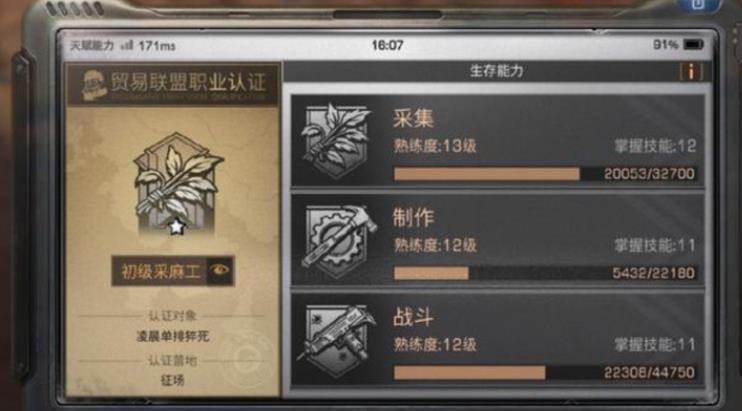Tap the signal strength bars icon
The width and height of the screenshot is (742, 411).
coord(126,46)
